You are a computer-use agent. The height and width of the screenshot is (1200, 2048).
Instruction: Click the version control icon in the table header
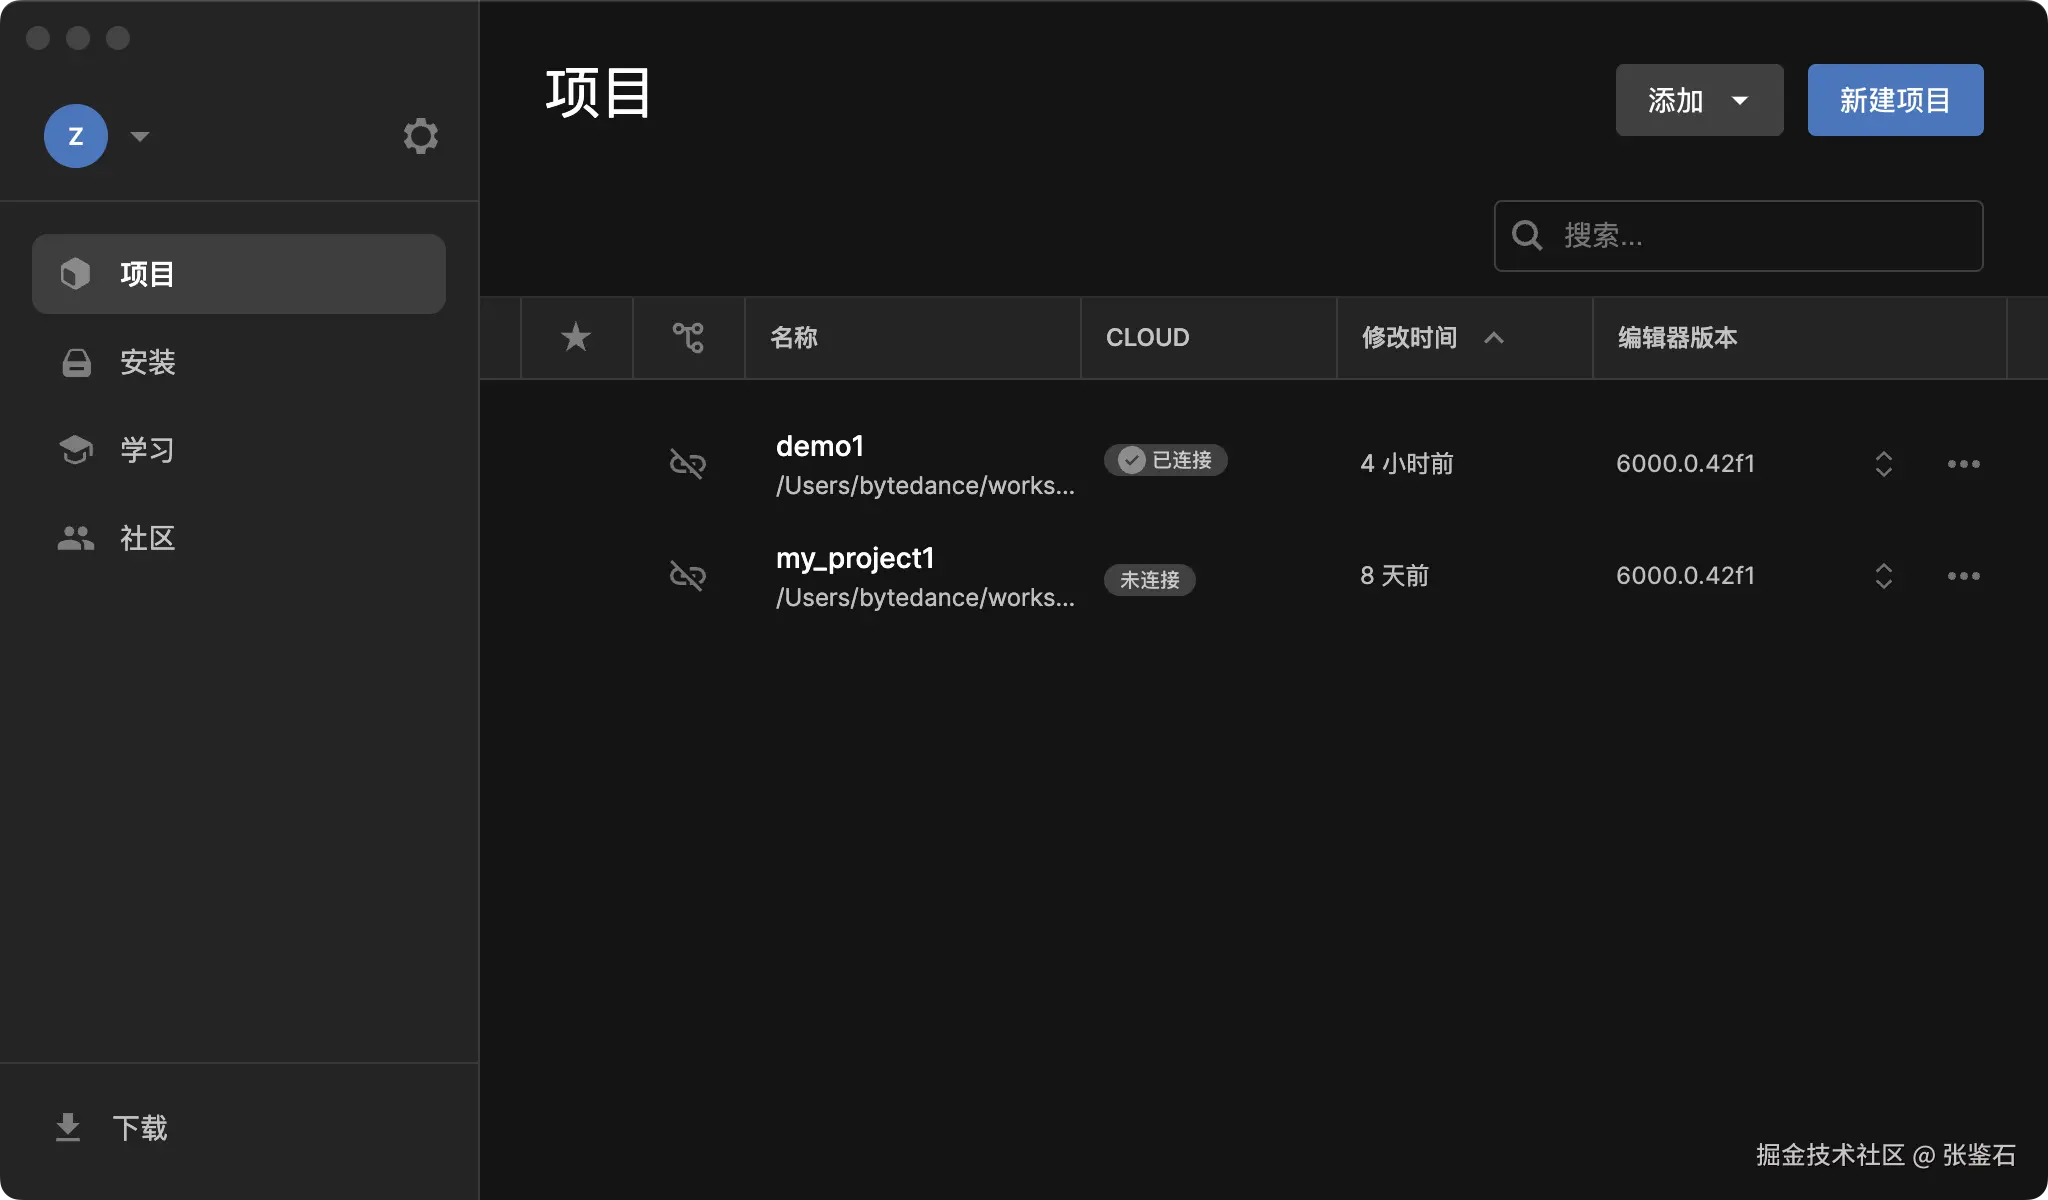click(x=688, y=337)
